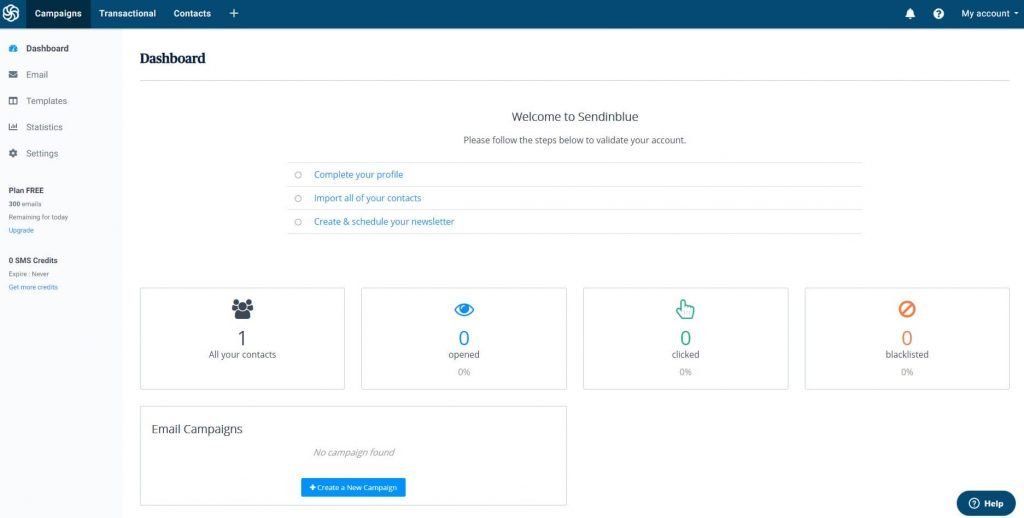Click the Settings gear icon
Screen dimensions: 1024x518
[x=13, y=153]
